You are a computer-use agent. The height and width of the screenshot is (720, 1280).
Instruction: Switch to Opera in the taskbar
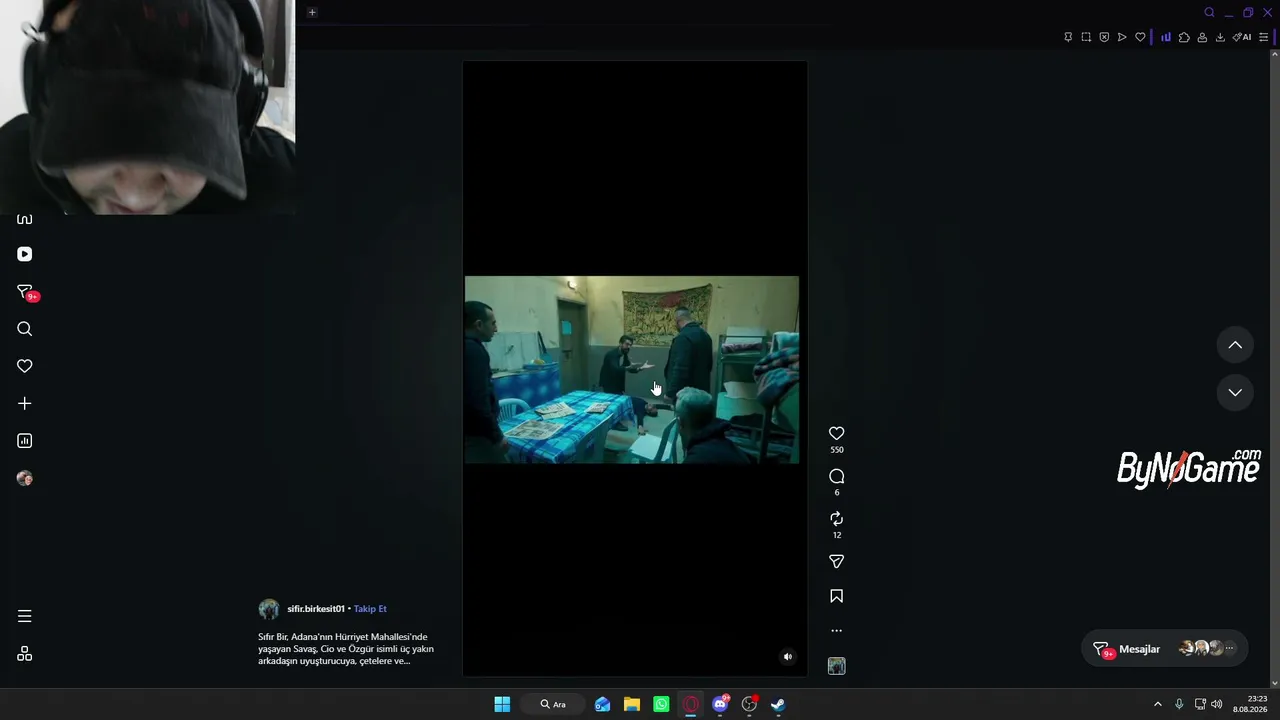pyautogui.click(x=691, y=704)
